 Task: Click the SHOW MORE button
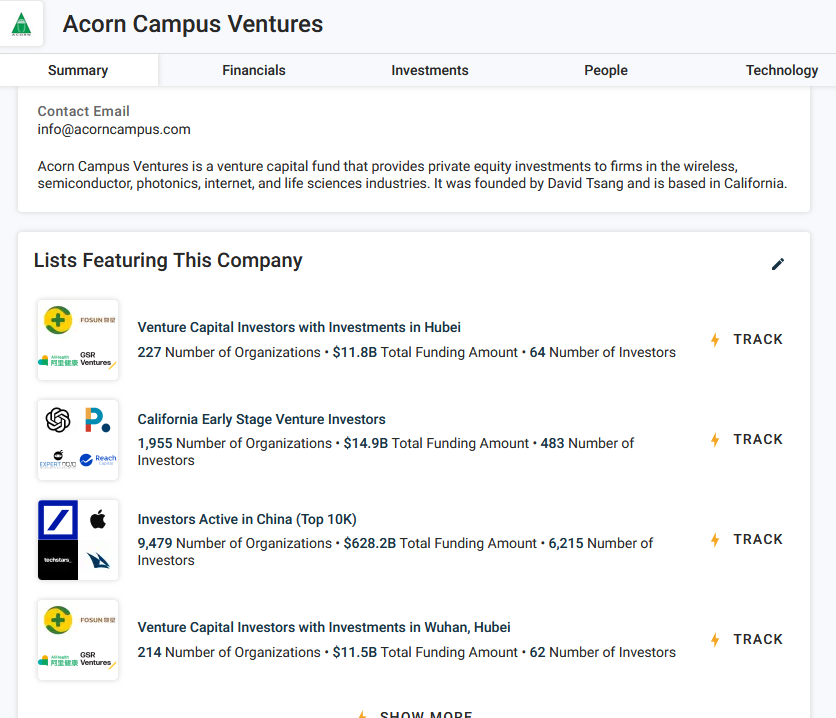pyautogui.click(x=415, y=714)
